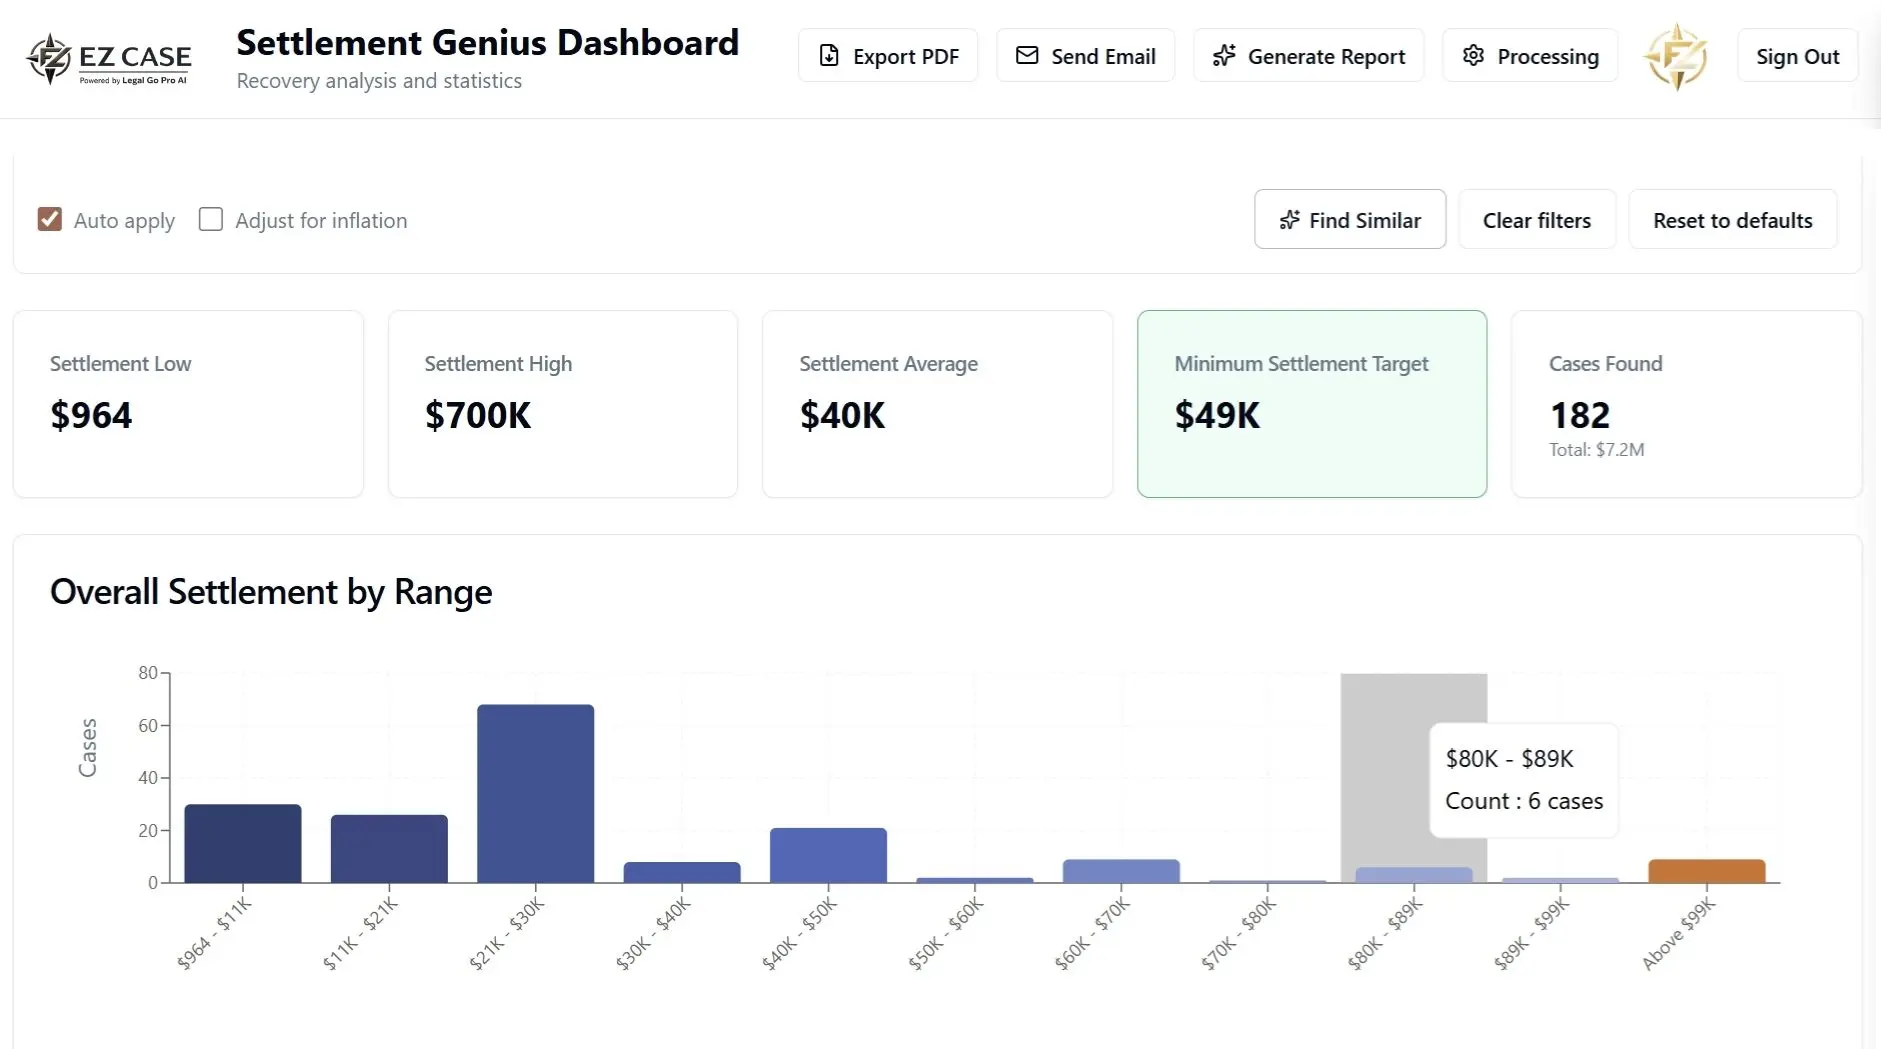
Task: Enable the Adjust for inflation checkbox
Action: [210, 219]
